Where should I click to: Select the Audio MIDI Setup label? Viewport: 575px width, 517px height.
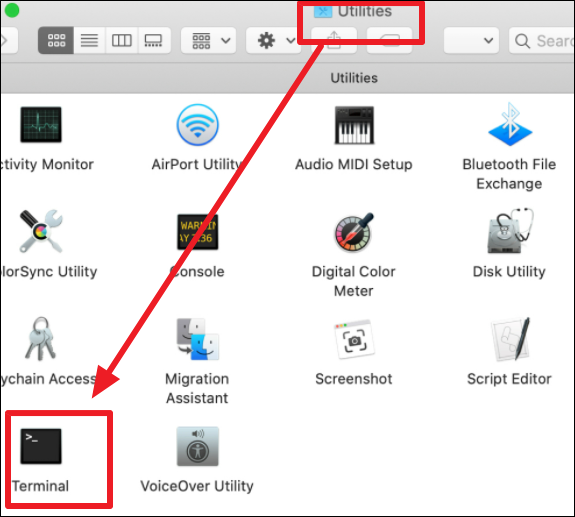[x=354, y=164]
